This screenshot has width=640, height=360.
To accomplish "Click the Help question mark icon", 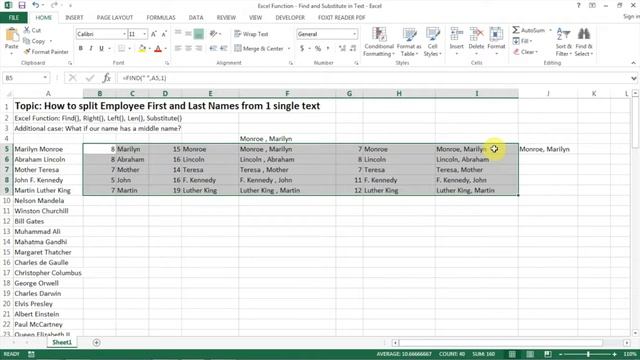I will [578, 5].
